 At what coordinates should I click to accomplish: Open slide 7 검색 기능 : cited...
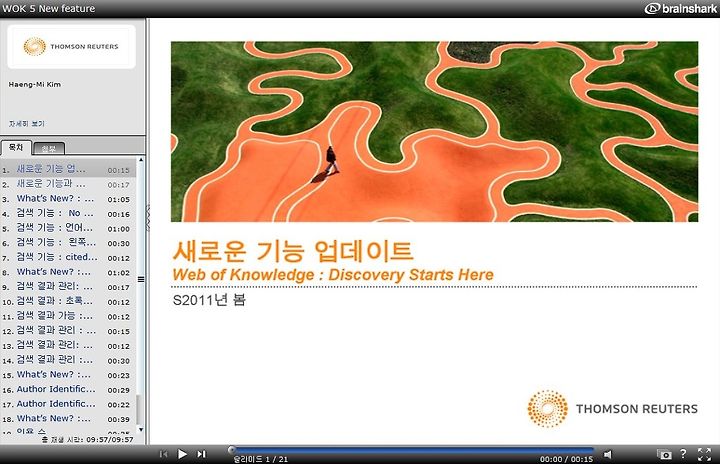click(x=68, y=258)
